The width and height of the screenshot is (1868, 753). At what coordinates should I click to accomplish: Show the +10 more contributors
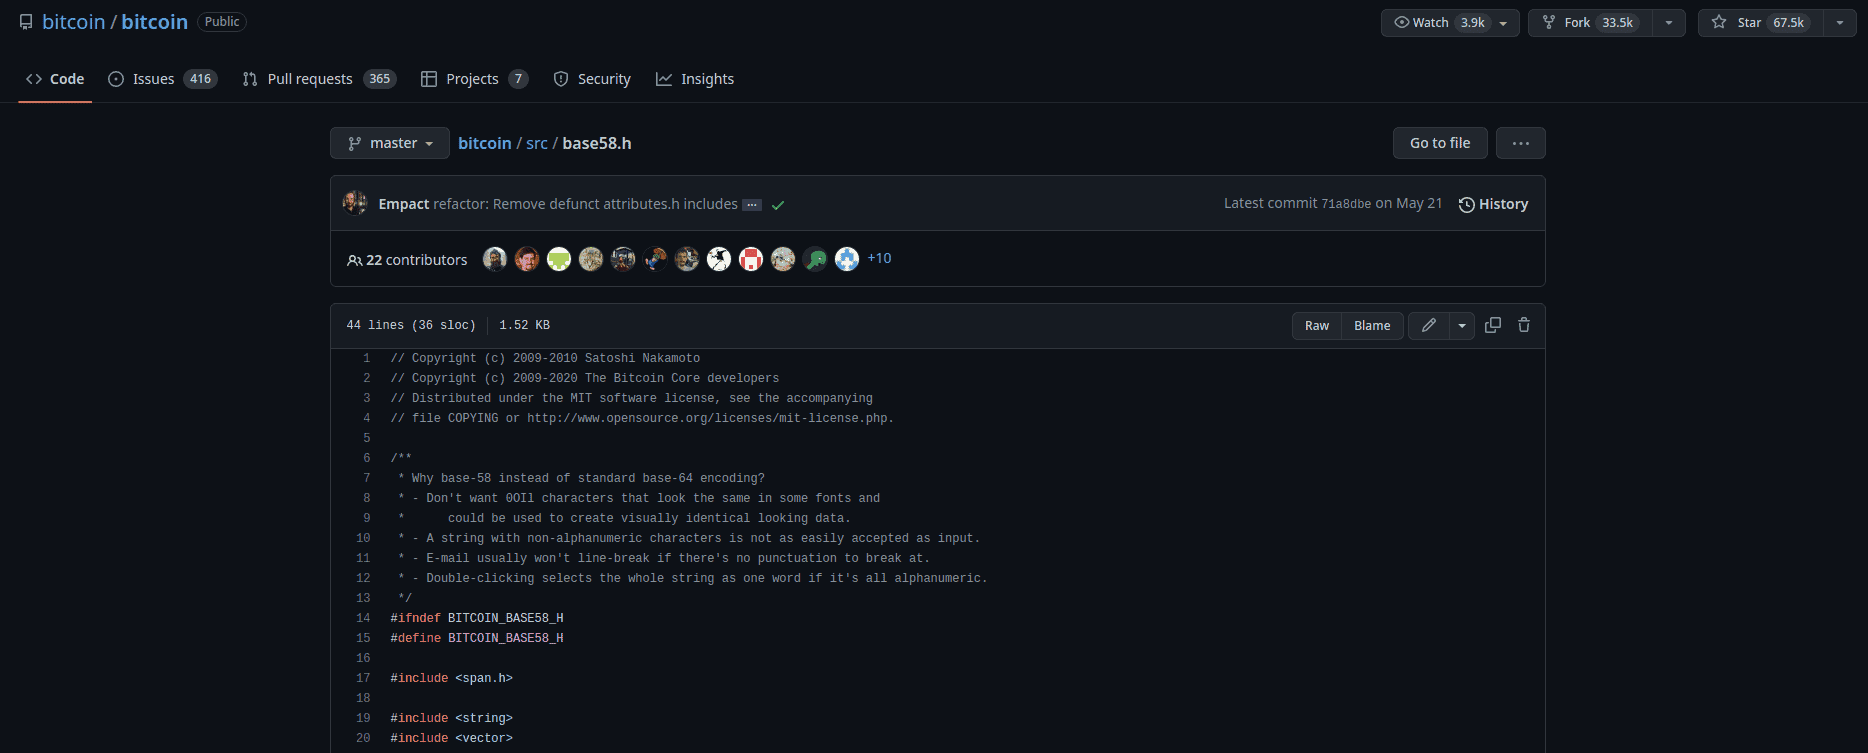[x=879, y=258]
